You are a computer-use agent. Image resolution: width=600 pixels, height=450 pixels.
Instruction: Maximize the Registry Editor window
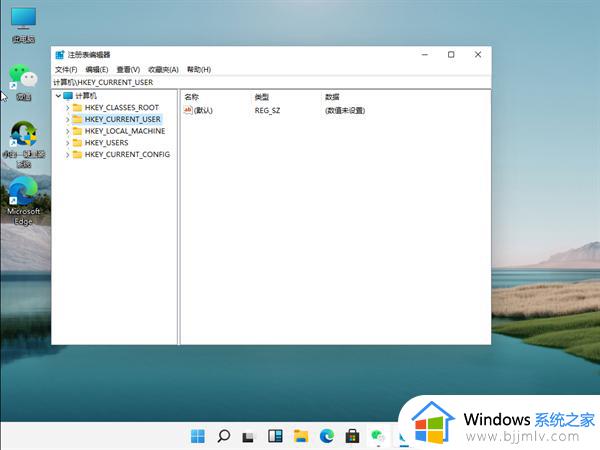point(451,55)
